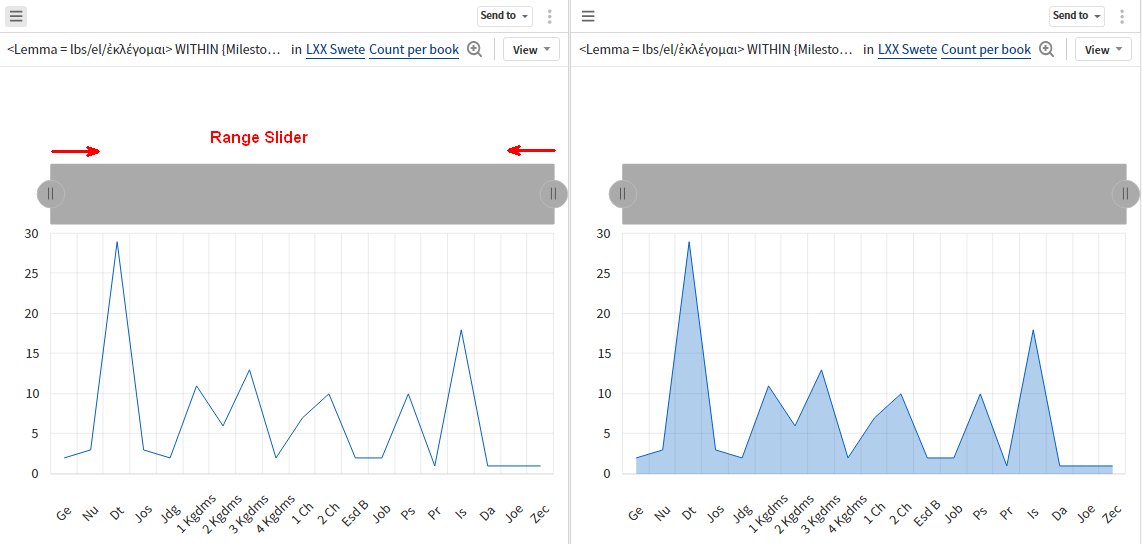
Task: Click the Ps axis label in left chart
Action: pyautogui.click(x=408, y=513)
